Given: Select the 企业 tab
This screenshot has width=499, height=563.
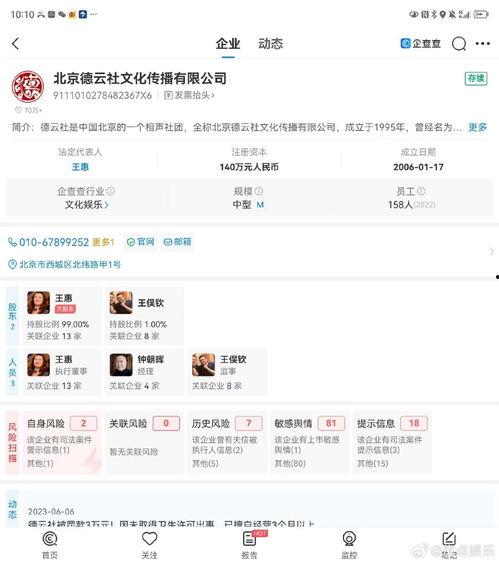Looking at the screenshot, I should tap(228, 44).
